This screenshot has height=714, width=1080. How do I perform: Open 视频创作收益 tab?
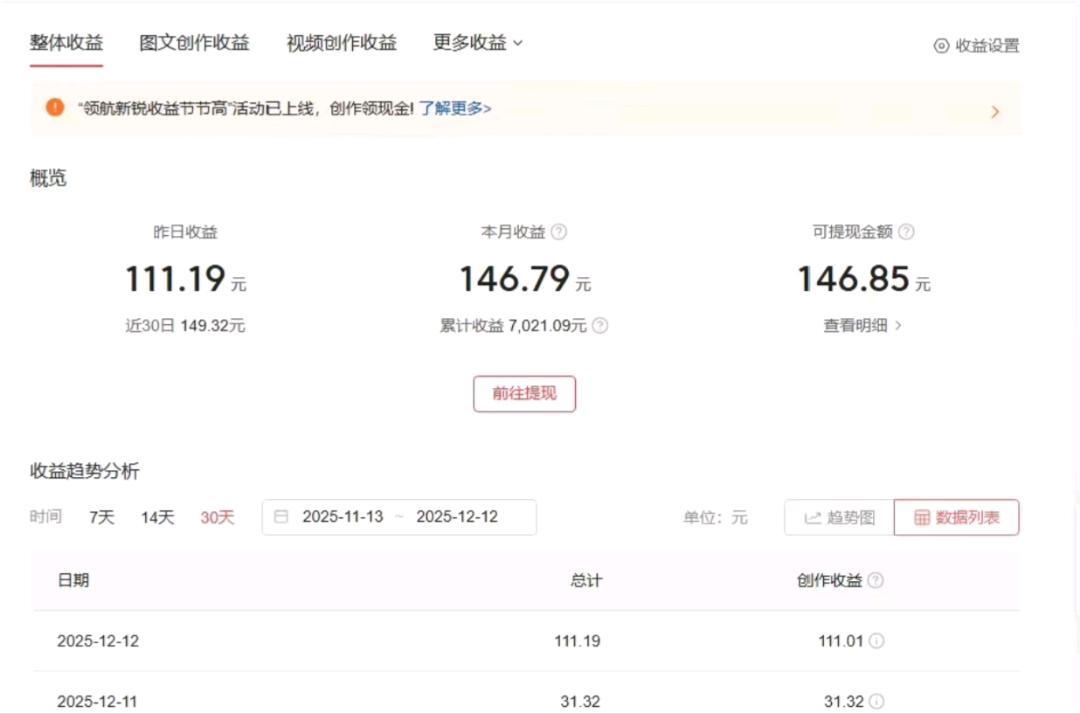[x=342, y=43]
